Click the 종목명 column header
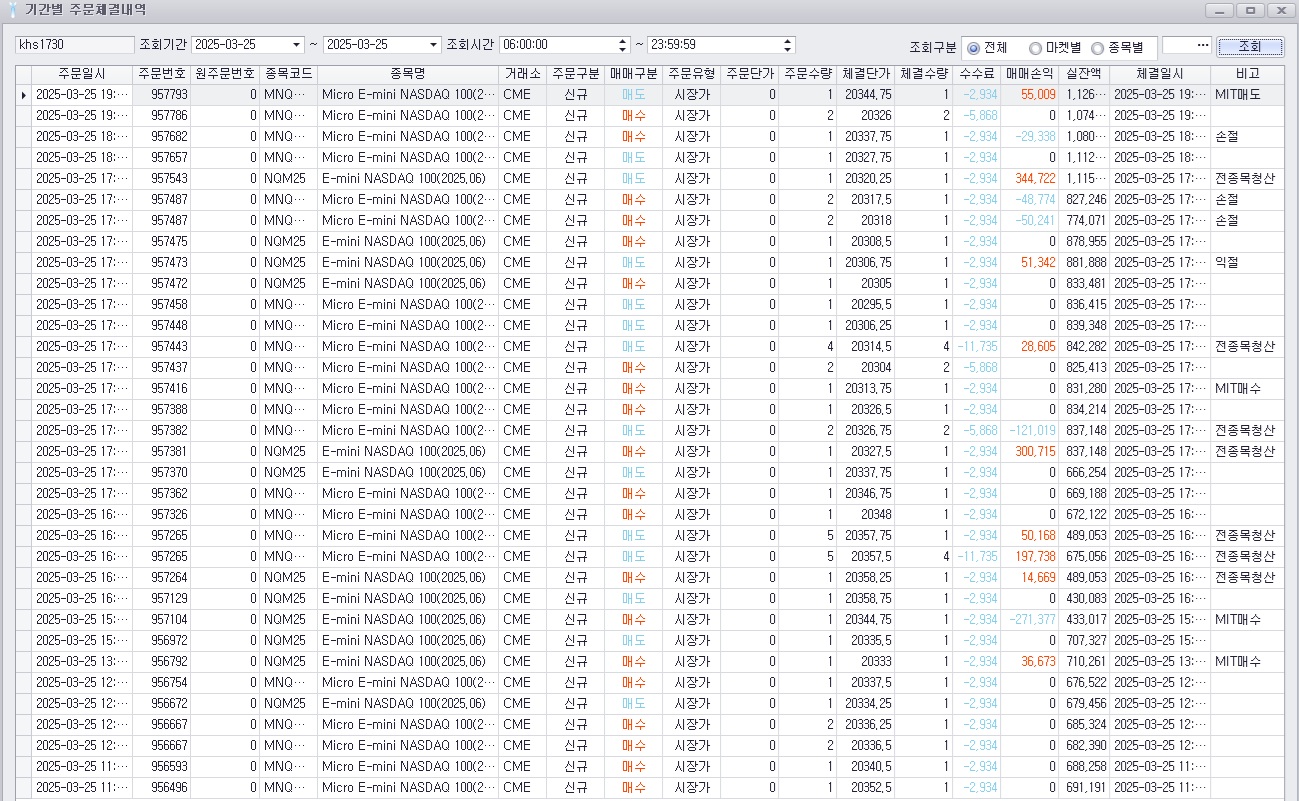This screenshot has height=801, width=1299. point(408,74)
